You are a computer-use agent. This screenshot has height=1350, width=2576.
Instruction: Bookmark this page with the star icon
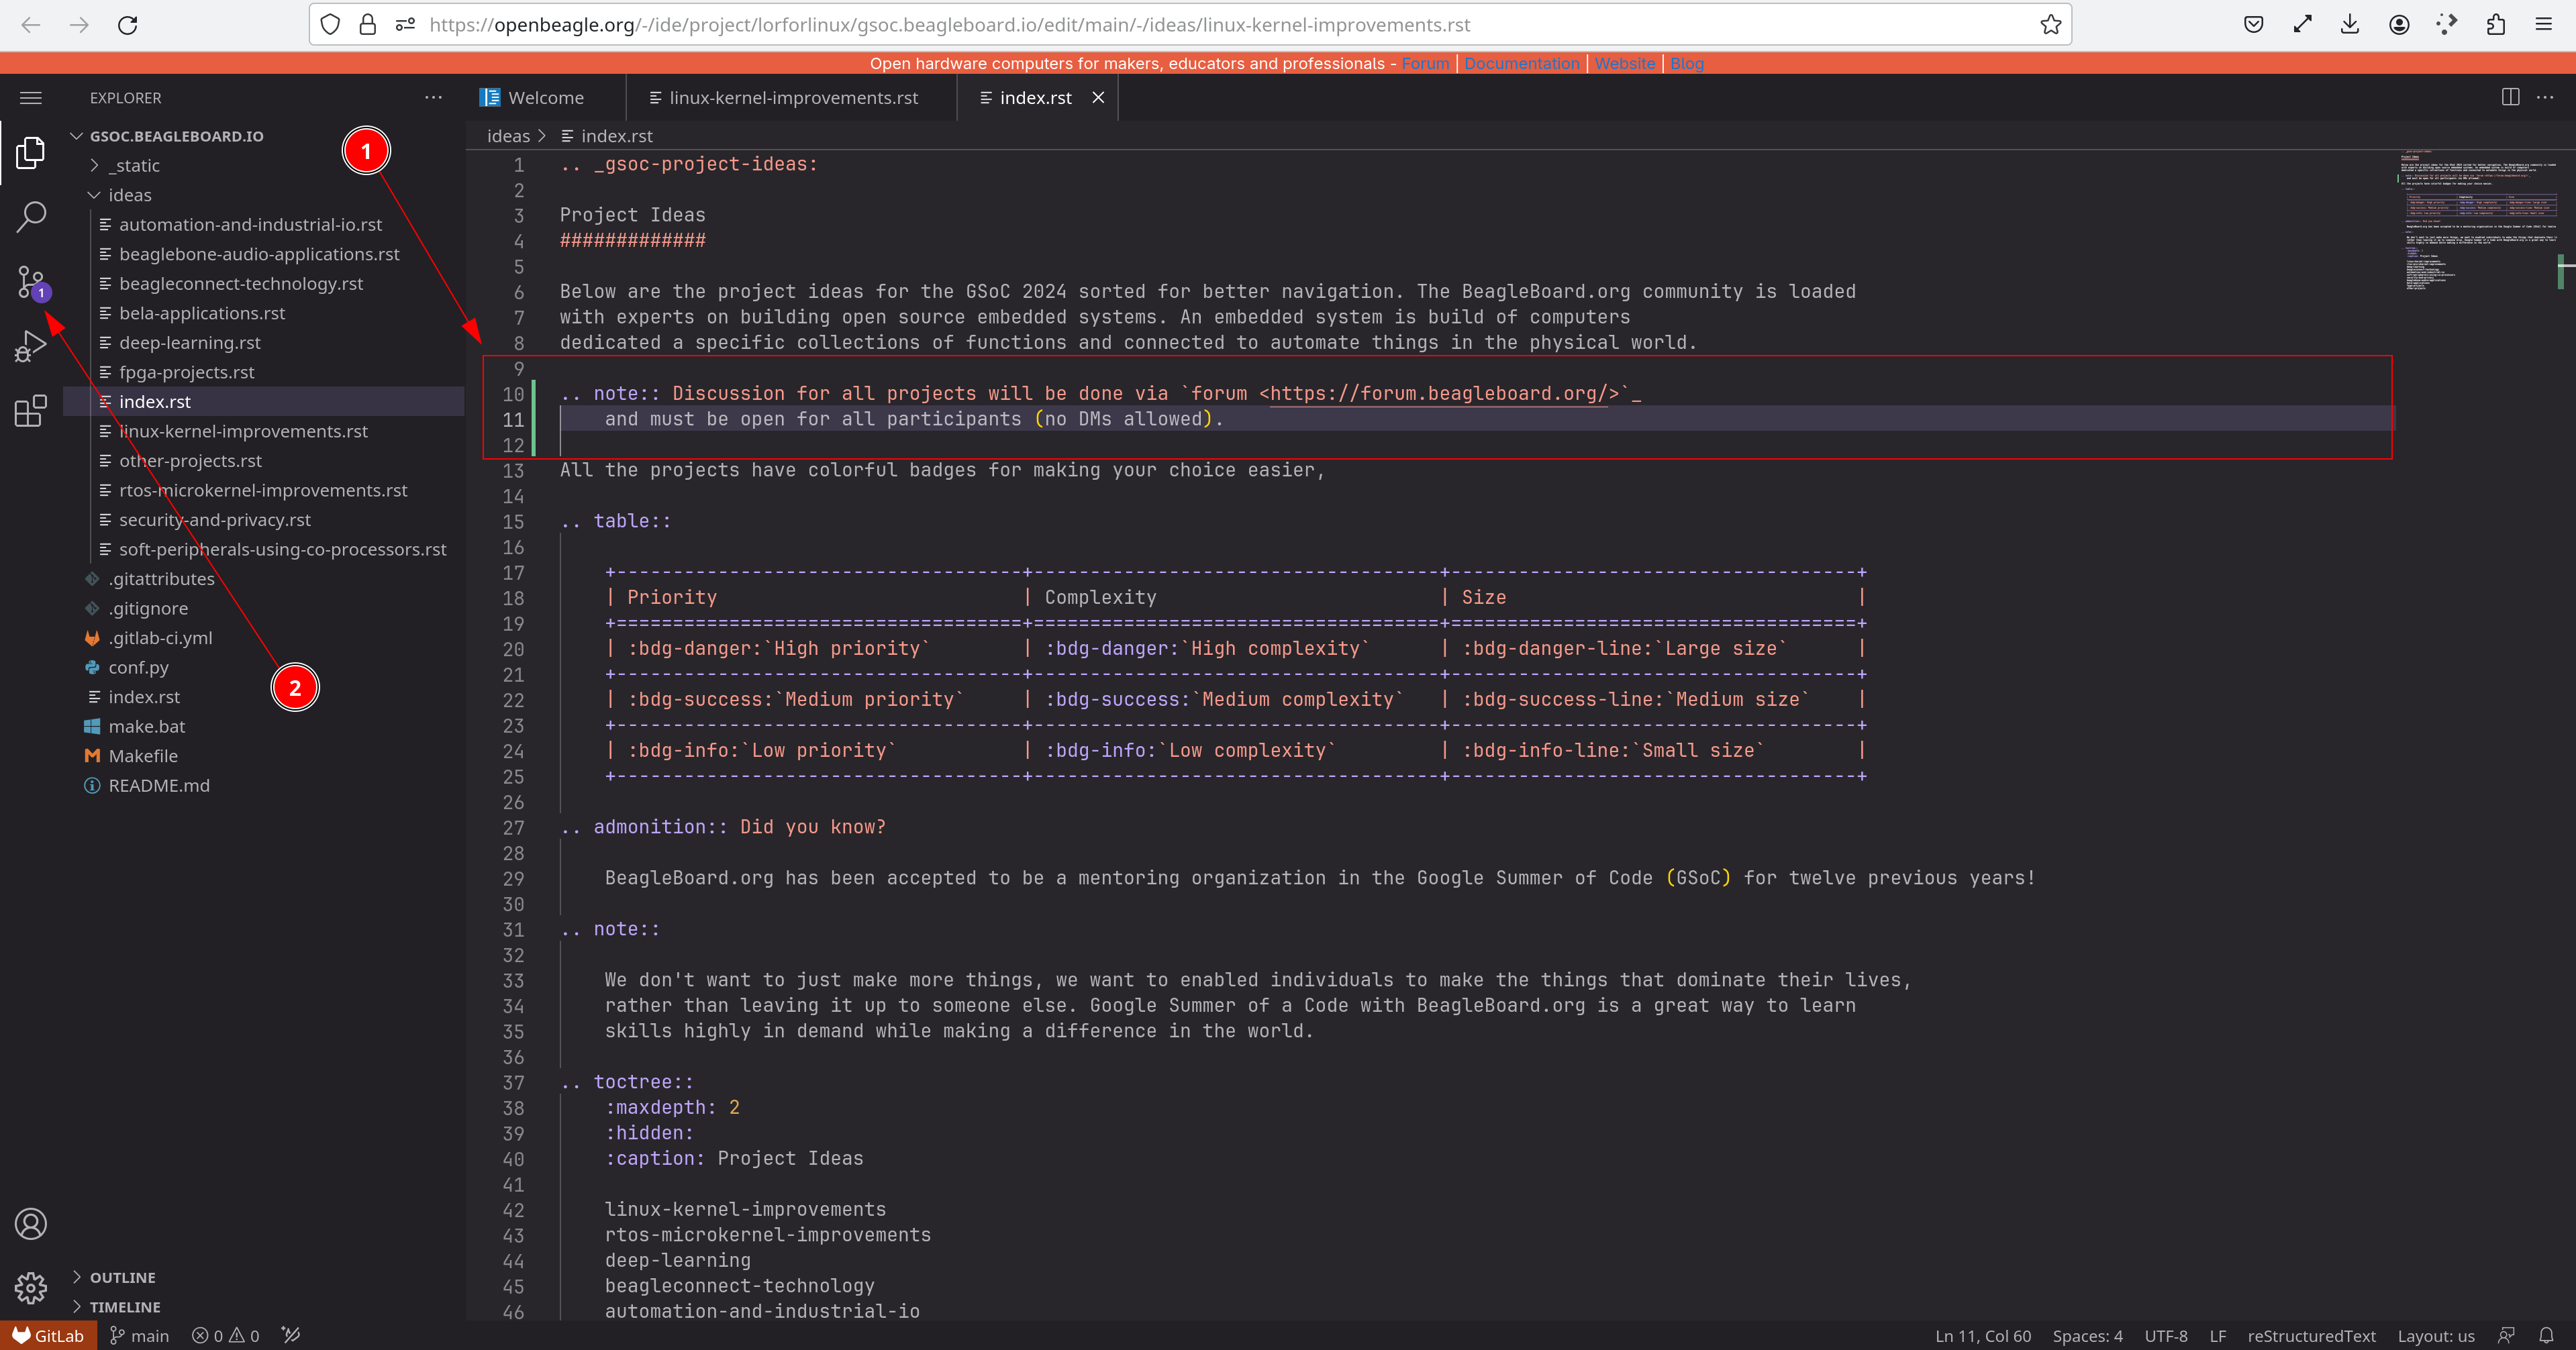click(x=2051, y=25)
